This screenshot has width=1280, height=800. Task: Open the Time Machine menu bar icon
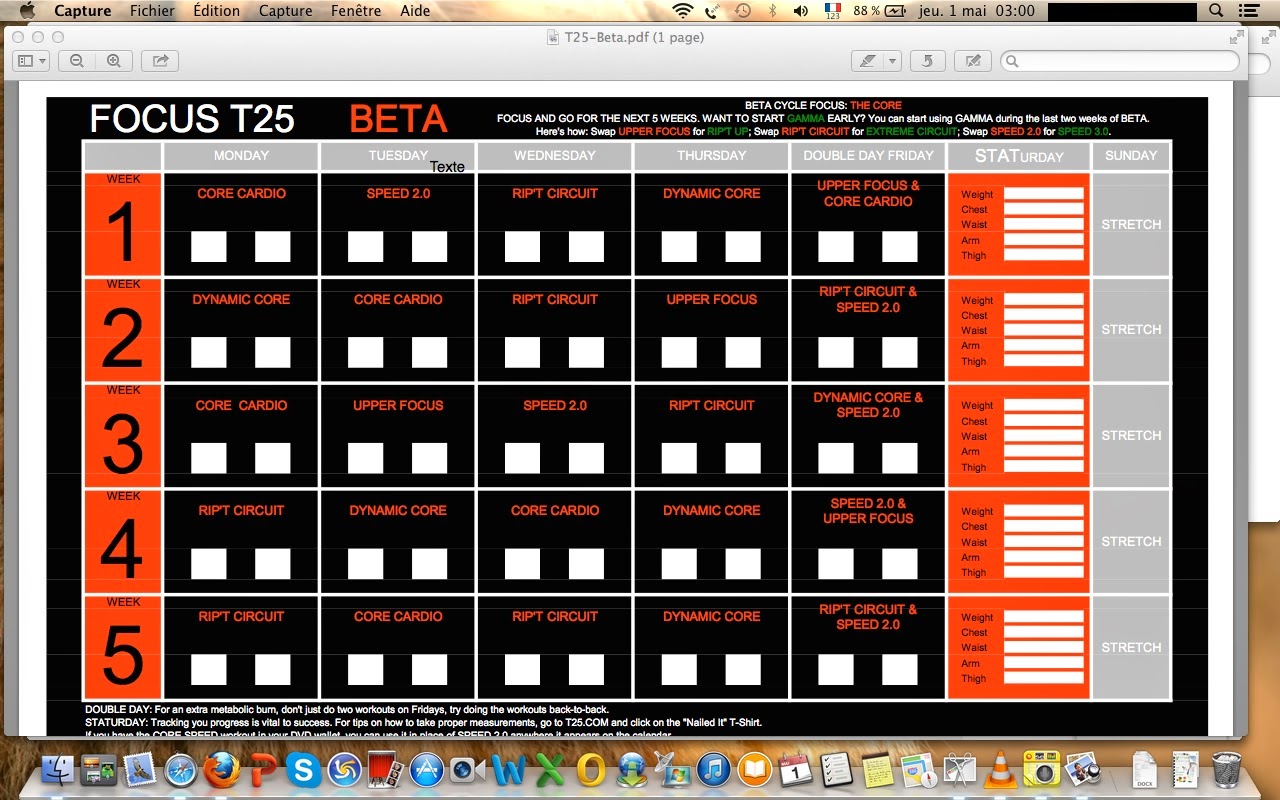pyautogui.click(x=742, y=11)
